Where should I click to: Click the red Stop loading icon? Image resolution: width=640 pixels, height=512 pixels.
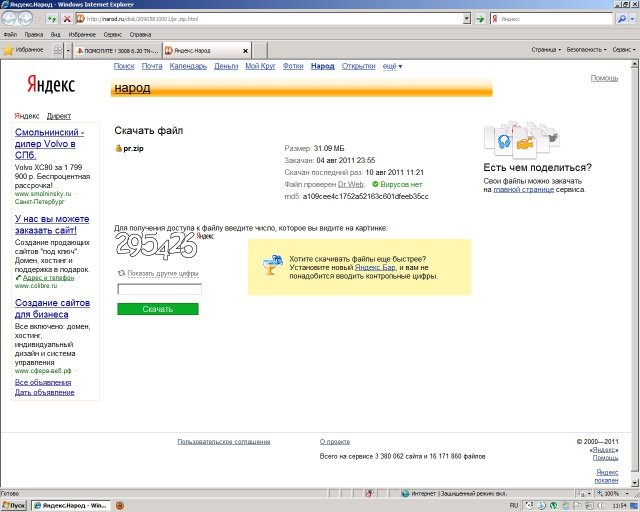tap(67, 18)
